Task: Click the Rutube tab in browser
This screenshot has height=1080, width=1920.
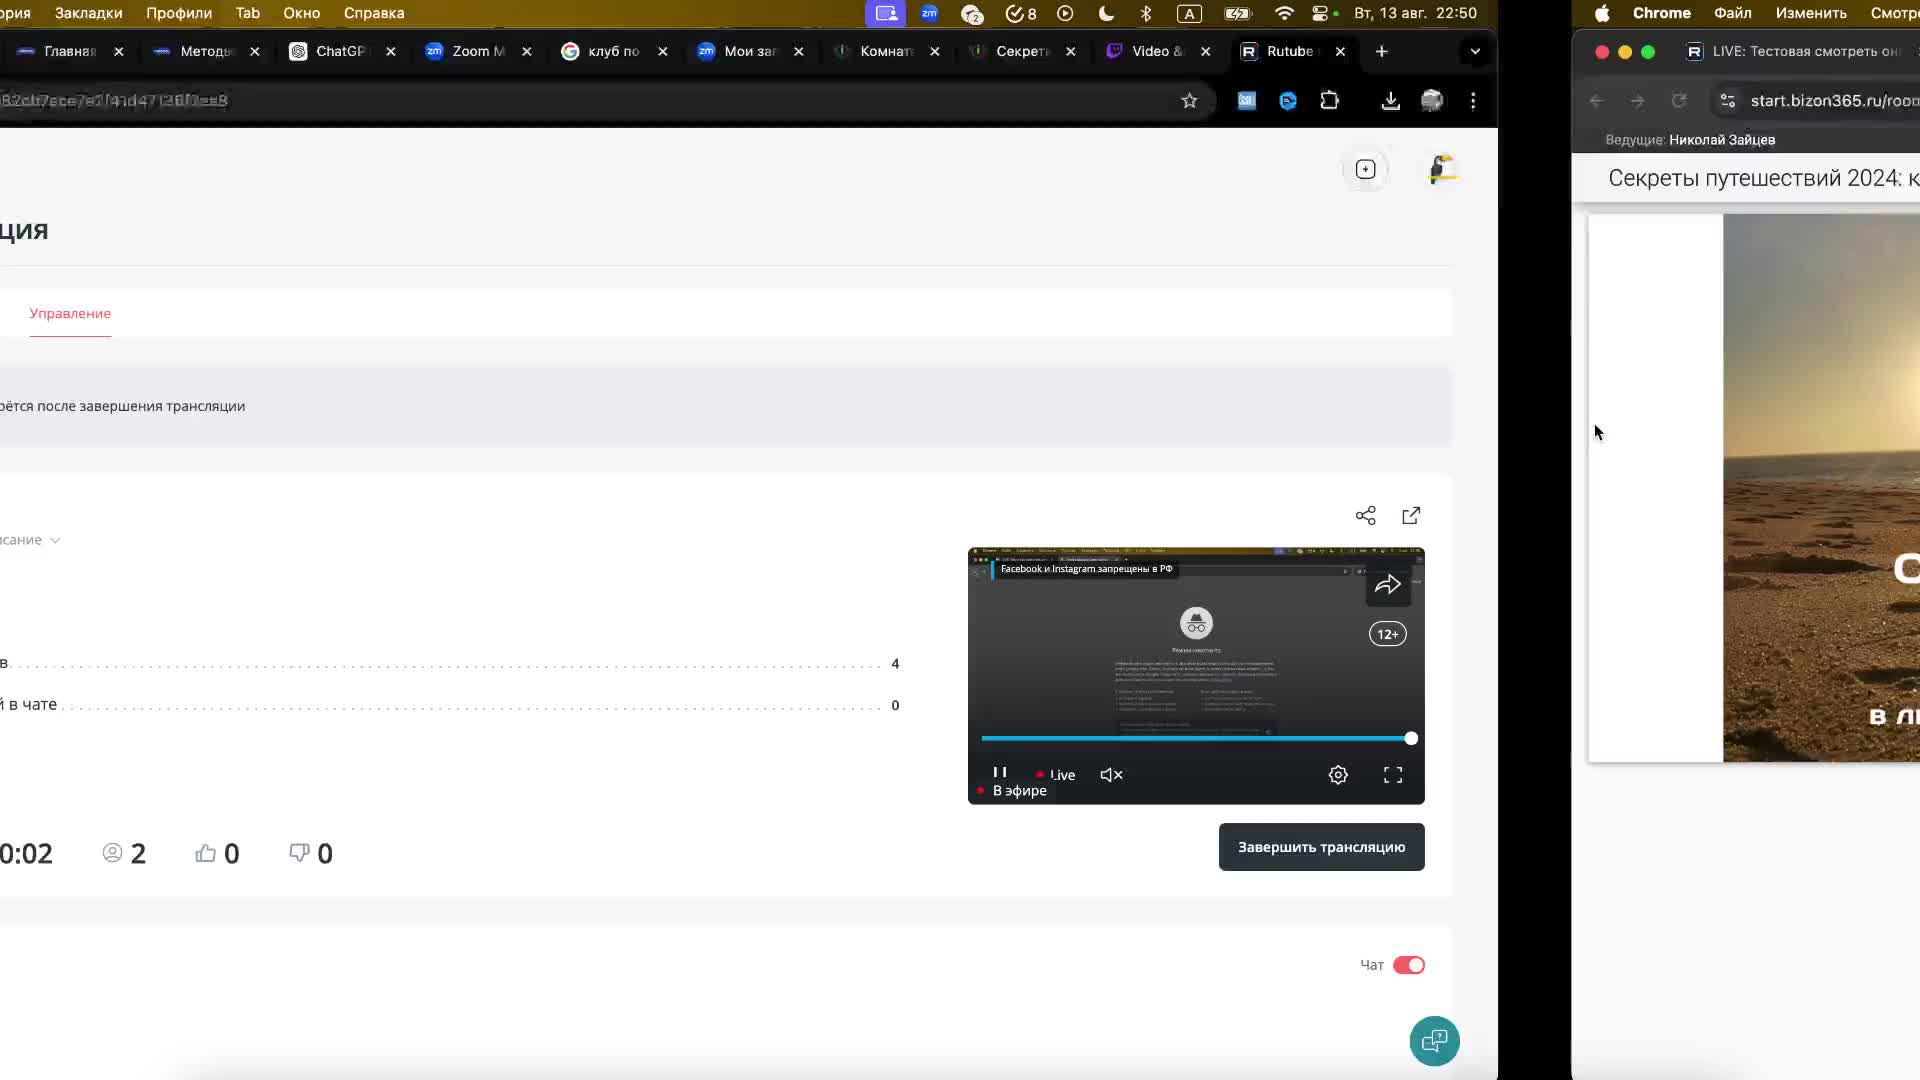Action: [x=1286, y=51]
